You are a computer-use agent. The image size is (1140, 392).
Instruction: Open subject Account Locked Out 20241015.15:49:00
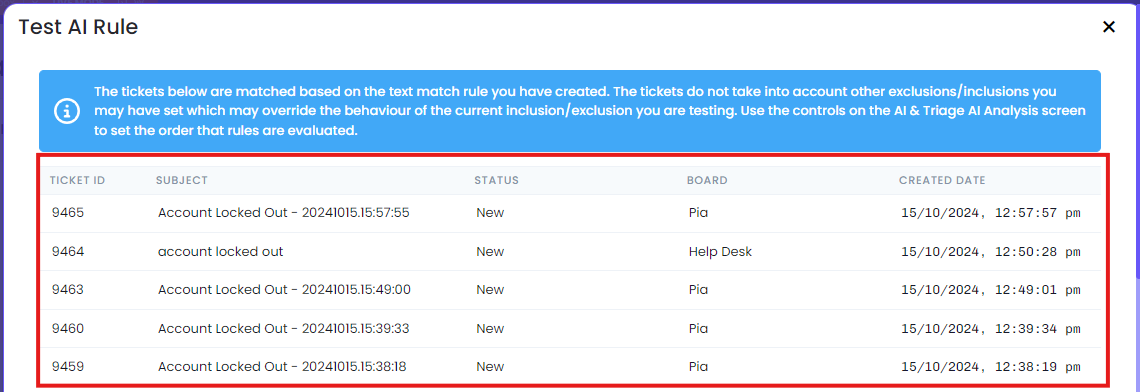(x=284, y=289)
